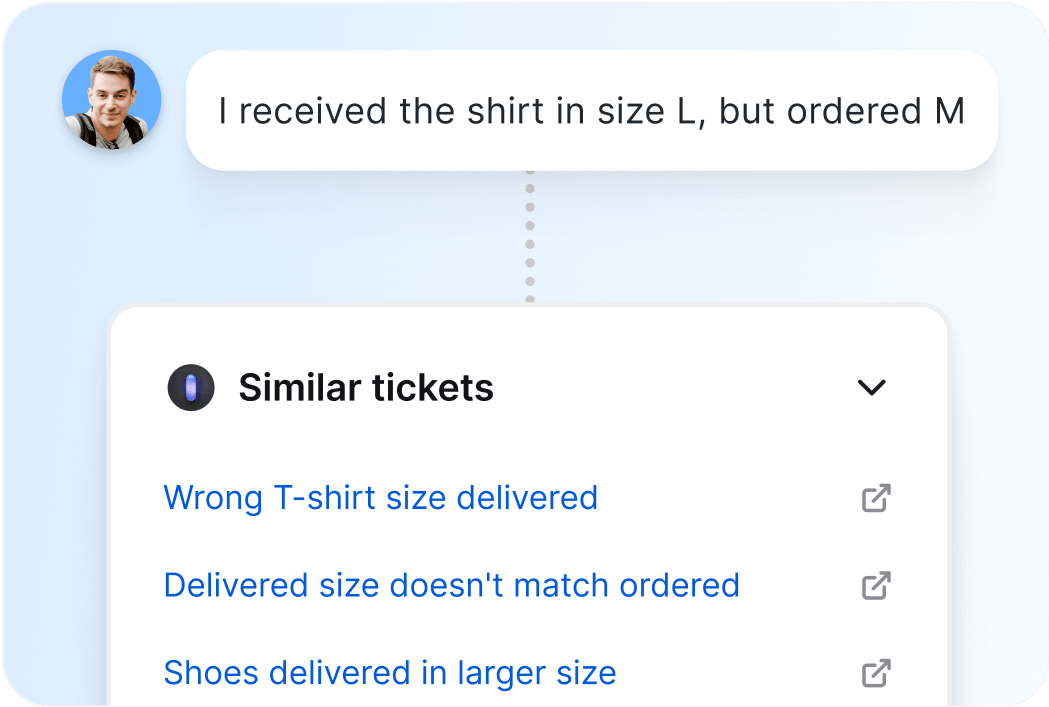
Task: Click external-link icon for "Wrong T-shirt size delivered"
Action: click(876, 497)
